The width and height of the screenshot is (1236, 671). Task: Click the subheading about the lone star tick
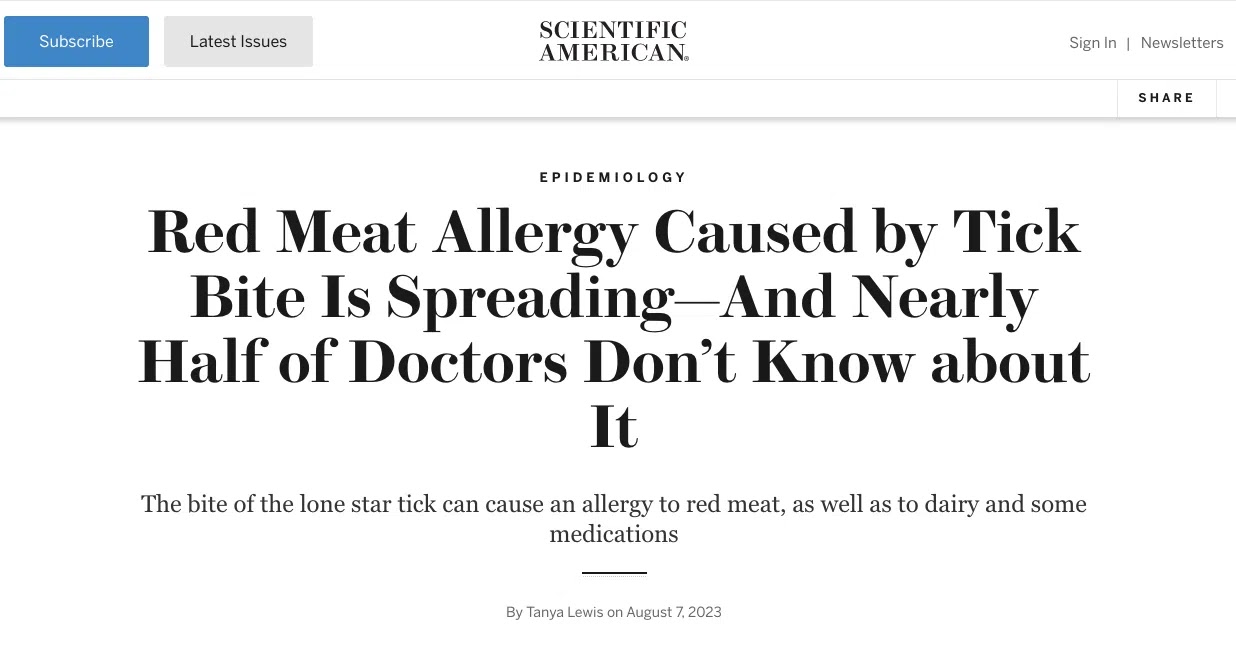(614, 504)
